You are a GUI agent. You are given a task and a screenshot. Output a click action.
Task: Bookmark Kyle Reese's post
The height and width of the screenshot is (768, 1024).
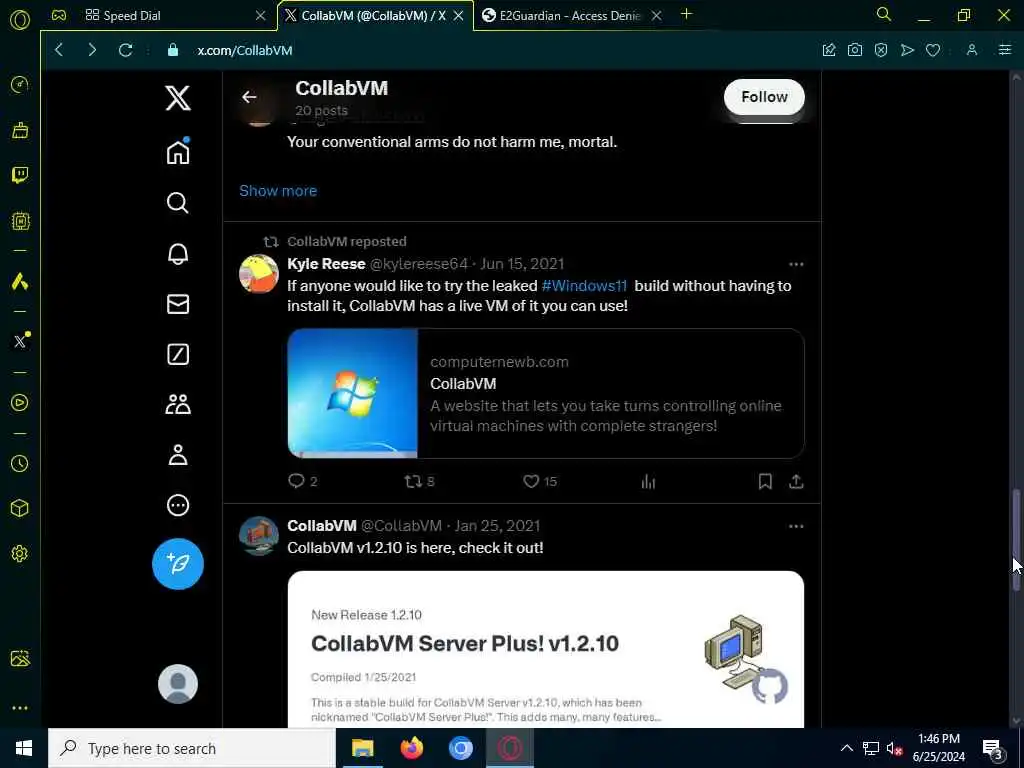coord(765,482)
